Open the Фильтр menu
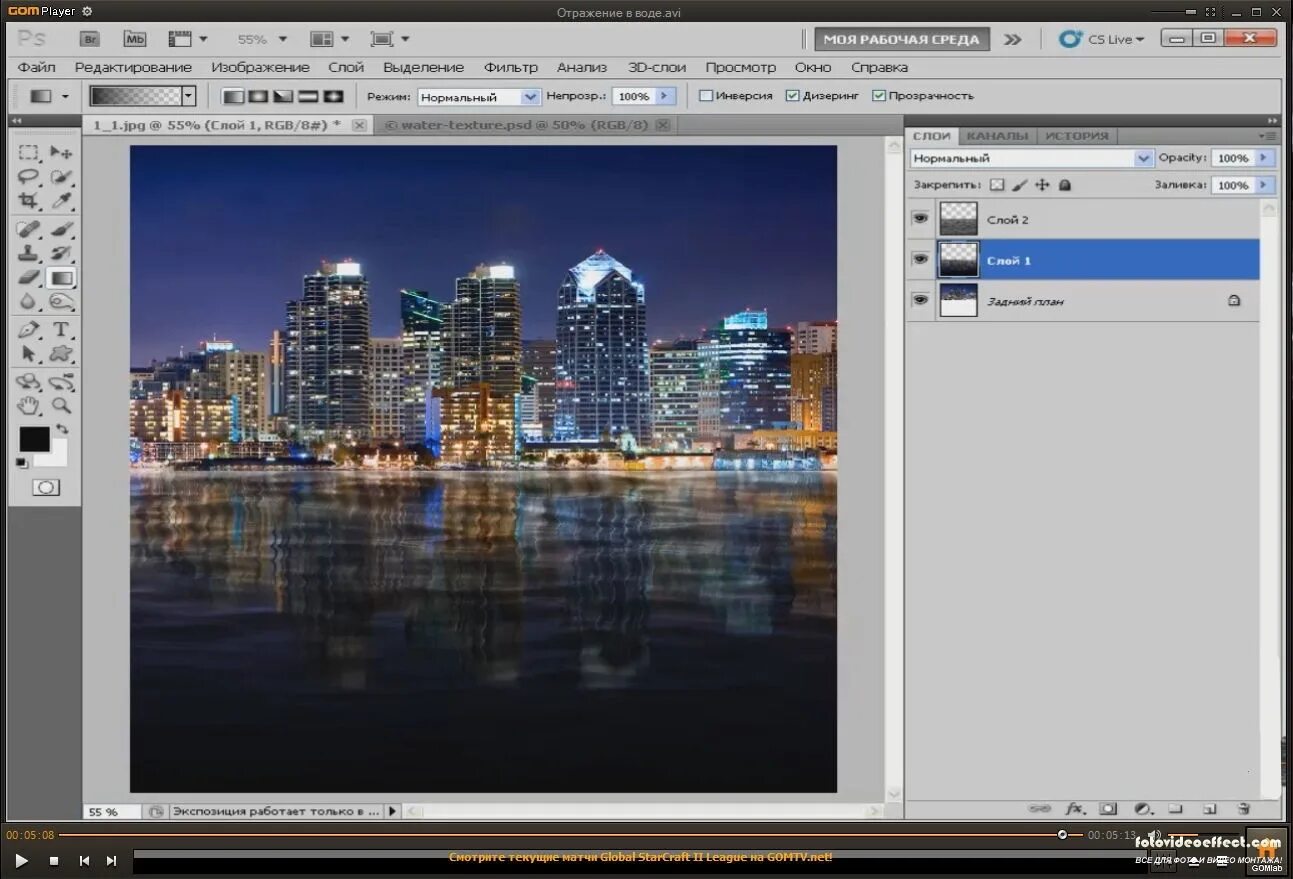The image size is (1293, 879). (x=510, y=67)
